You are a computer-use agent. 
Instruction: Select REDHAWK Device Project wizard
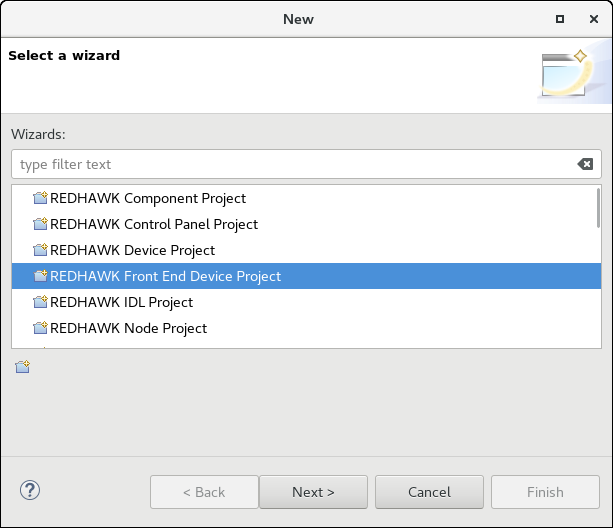tap(132, 250)
